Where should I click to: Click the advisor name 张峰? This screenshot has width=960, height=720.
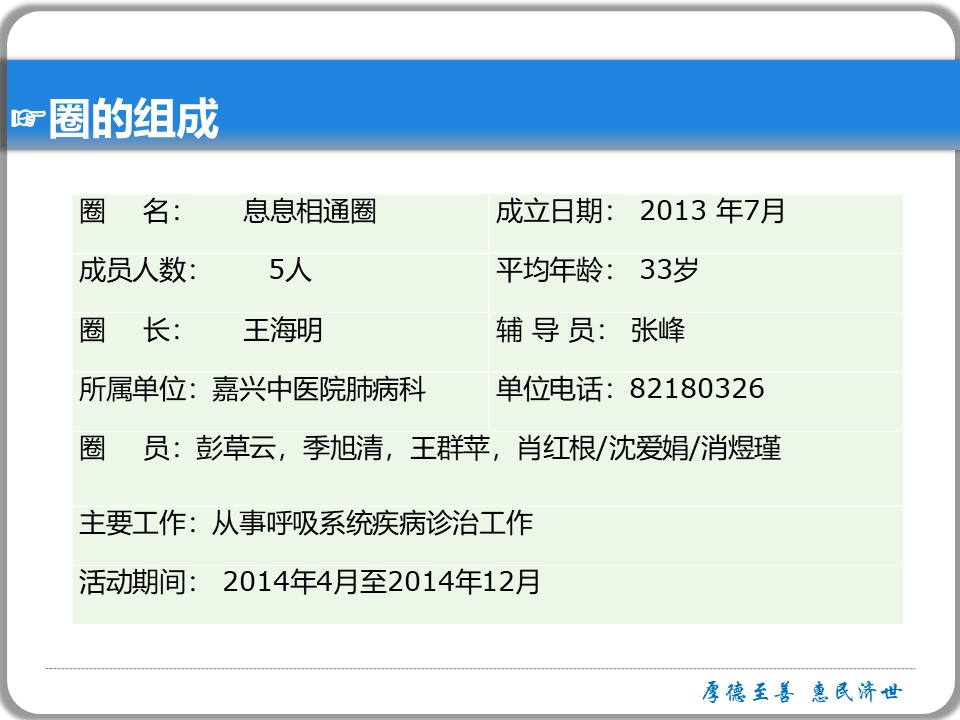[x=658, y=330]
